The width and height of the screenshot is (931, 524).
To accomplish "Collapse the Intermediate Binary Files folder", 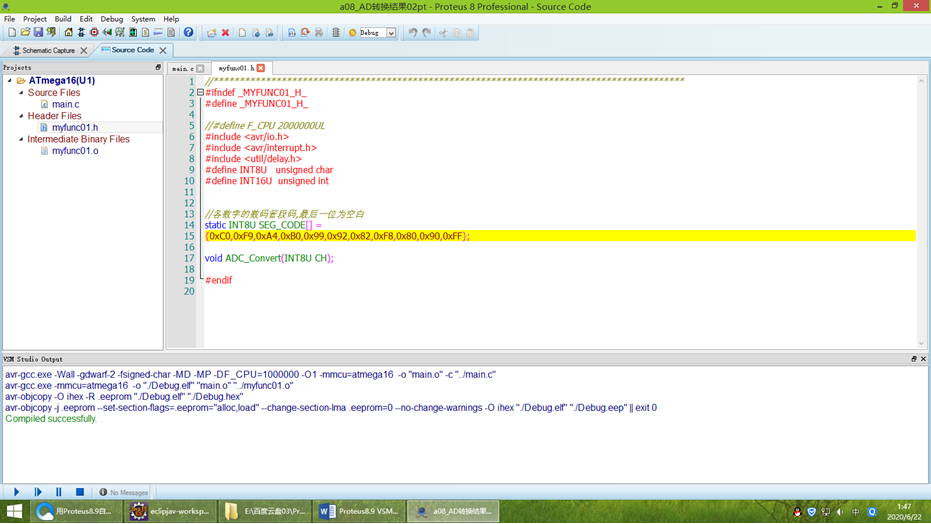I will [x=21, y=139].
